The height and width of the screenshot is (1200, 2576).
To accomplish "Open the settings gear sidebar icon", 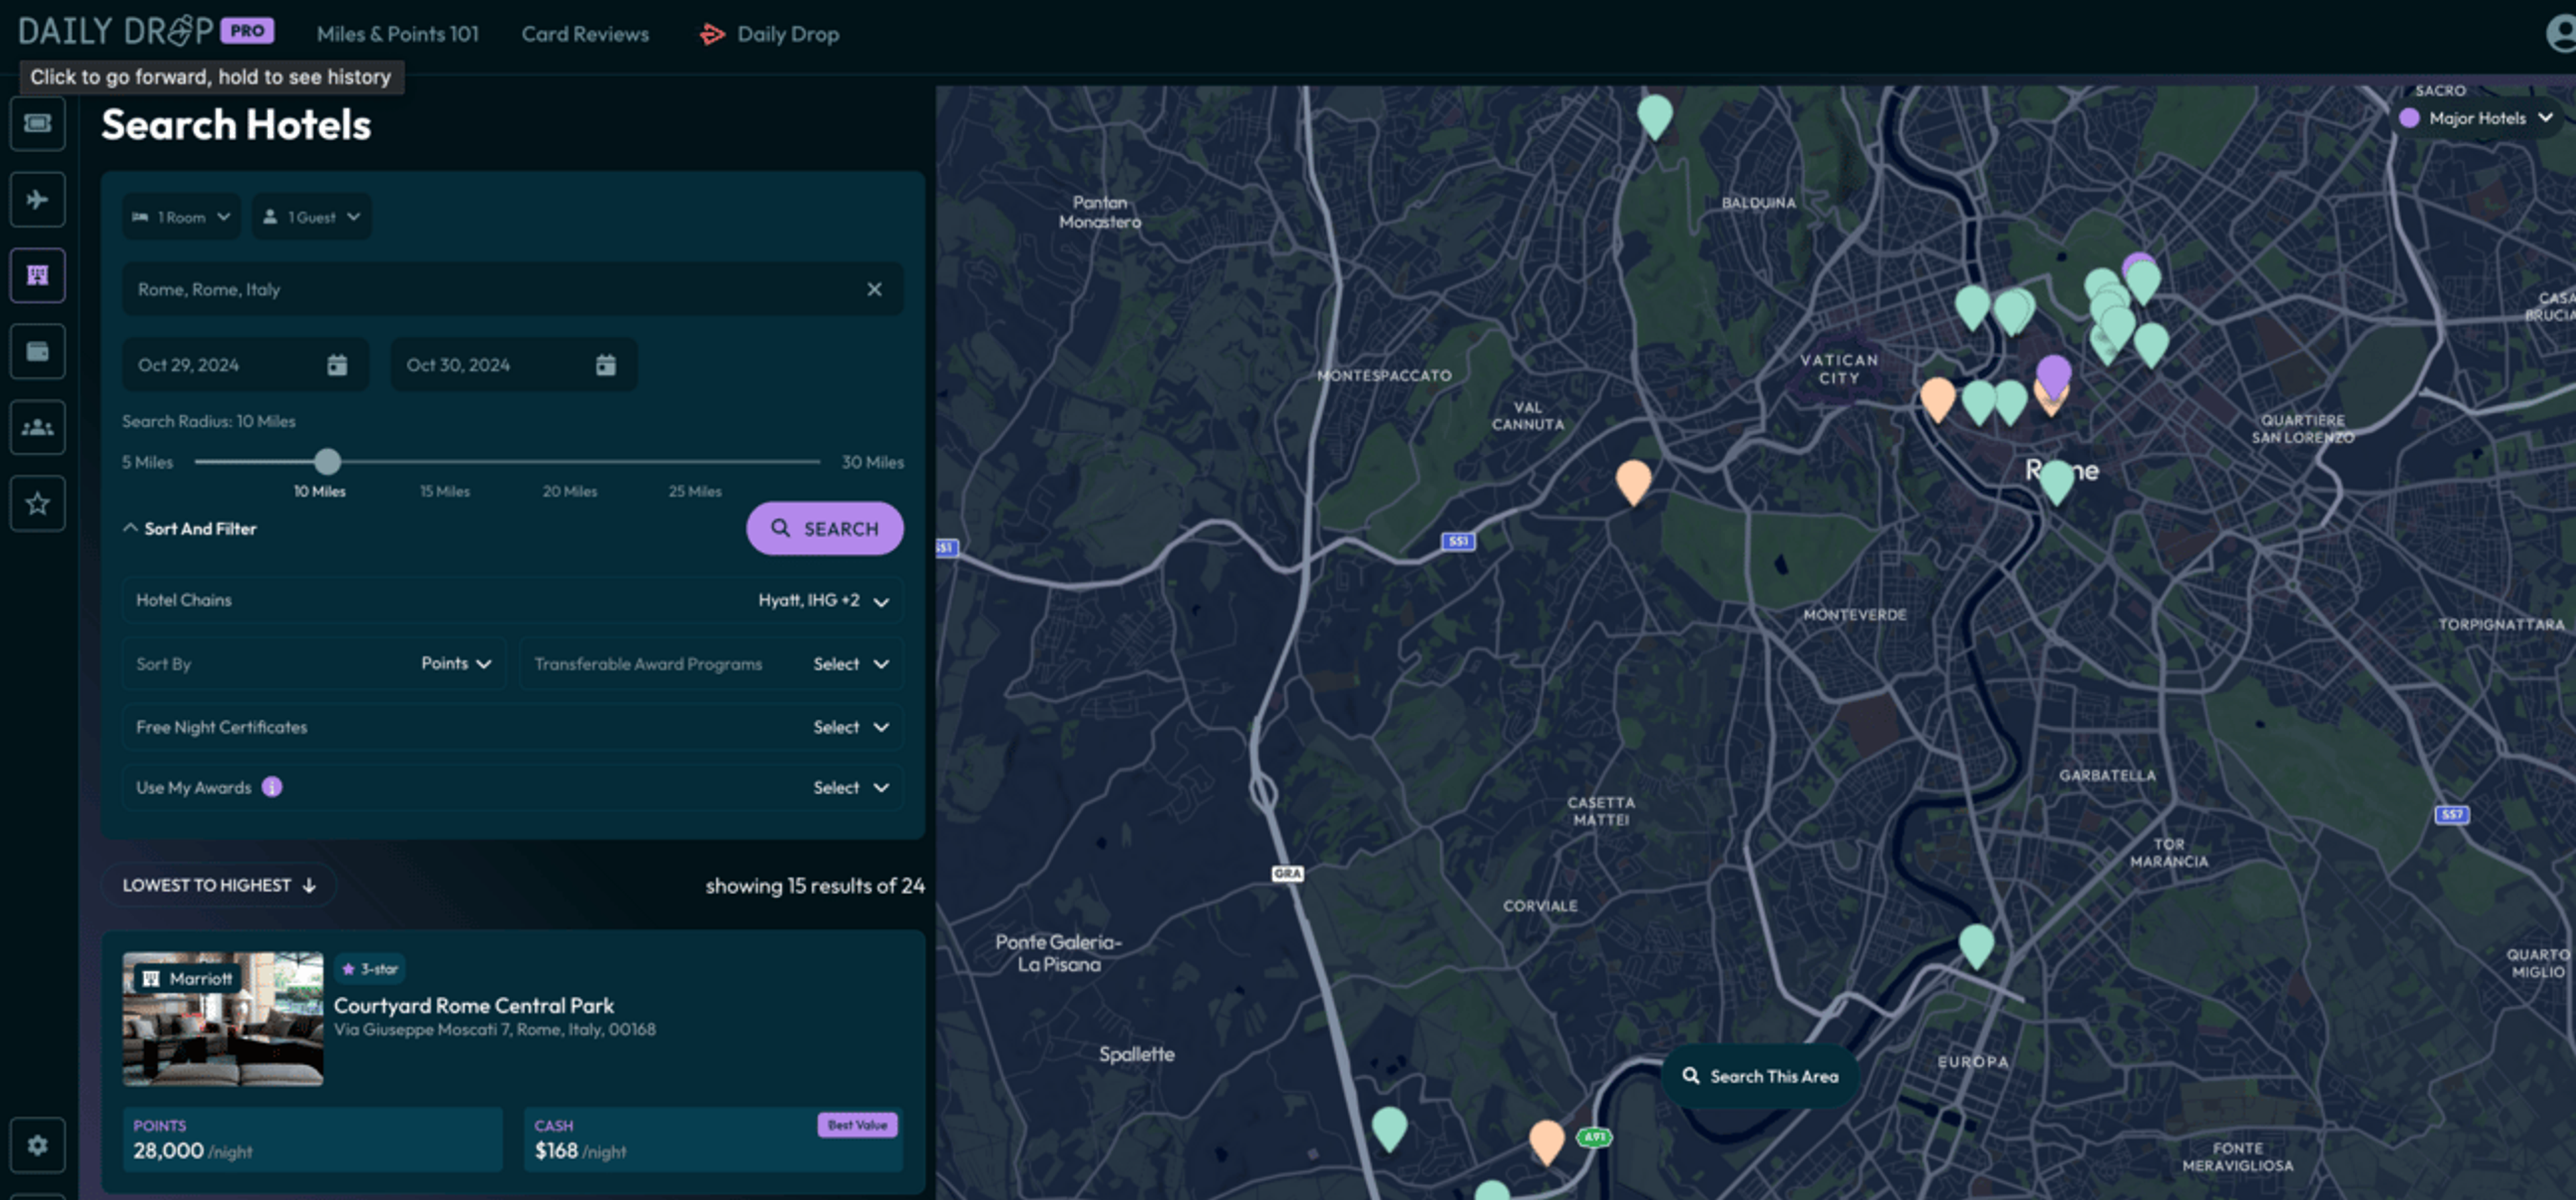I will [x=38, y=1146].
